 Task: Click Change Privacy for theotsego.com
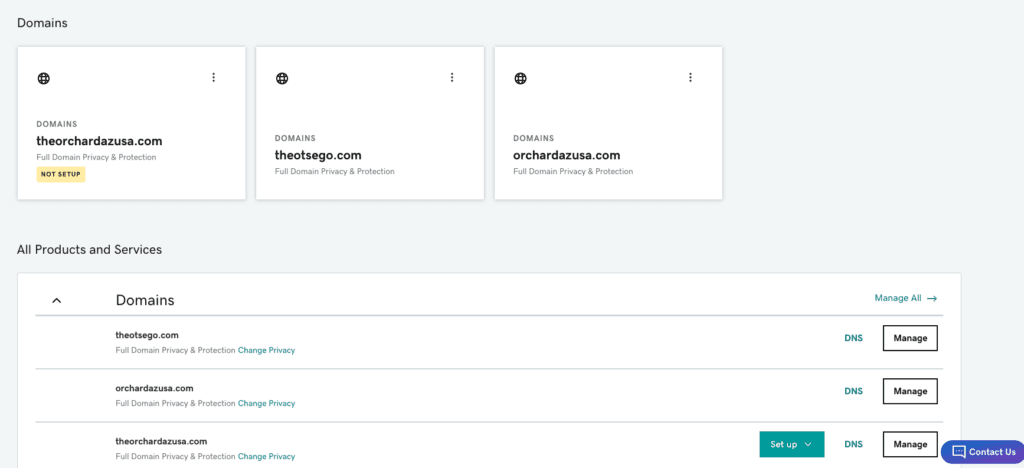[x=266, y=351]
